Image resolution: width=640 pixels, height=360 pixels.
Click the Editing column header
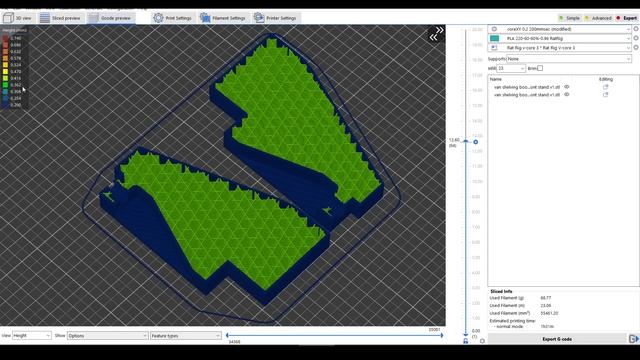(x=606, y=79)
